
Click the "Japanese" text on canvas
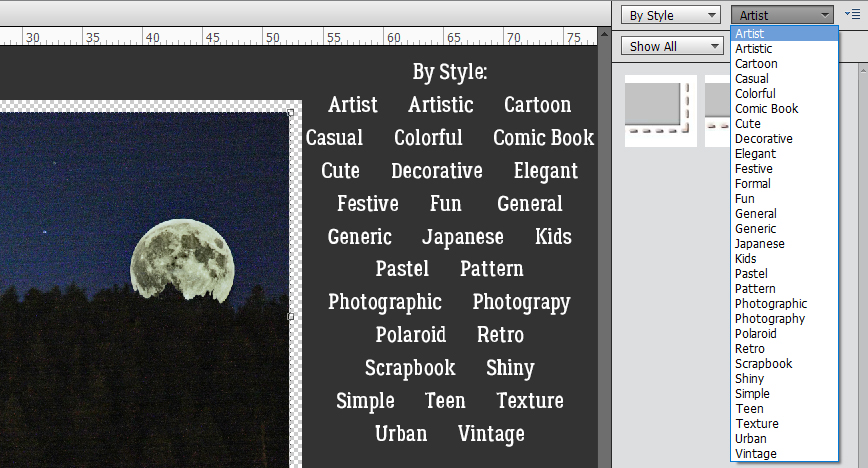[463, 238]
